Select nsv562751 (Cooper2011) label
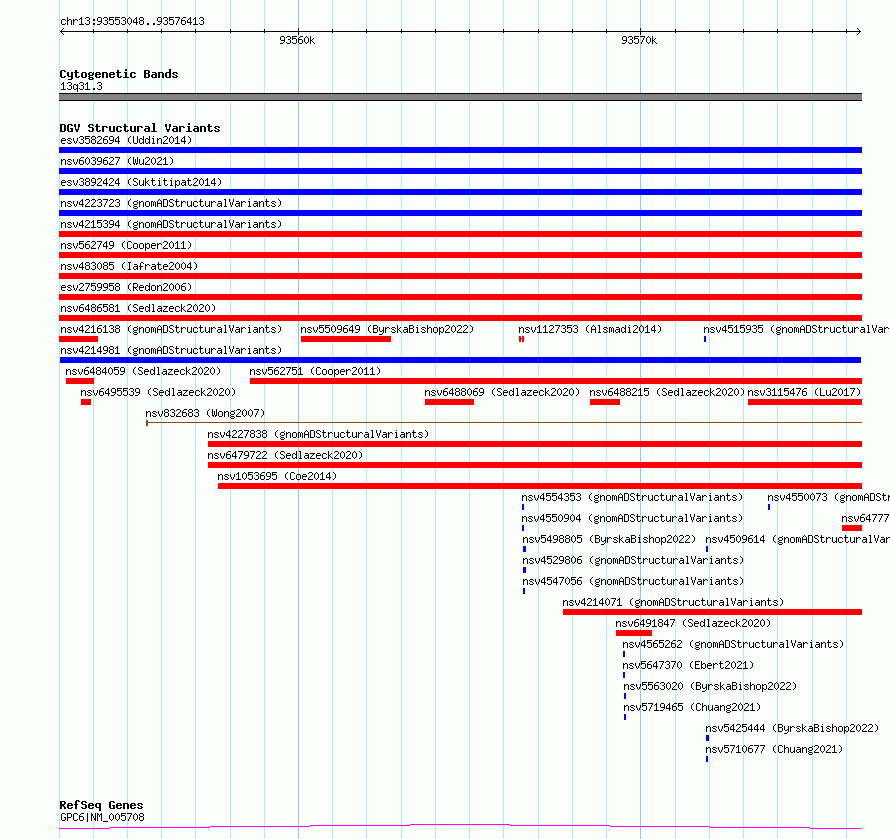The width and height of the screenshot is (890, 839). pos(315,371)
